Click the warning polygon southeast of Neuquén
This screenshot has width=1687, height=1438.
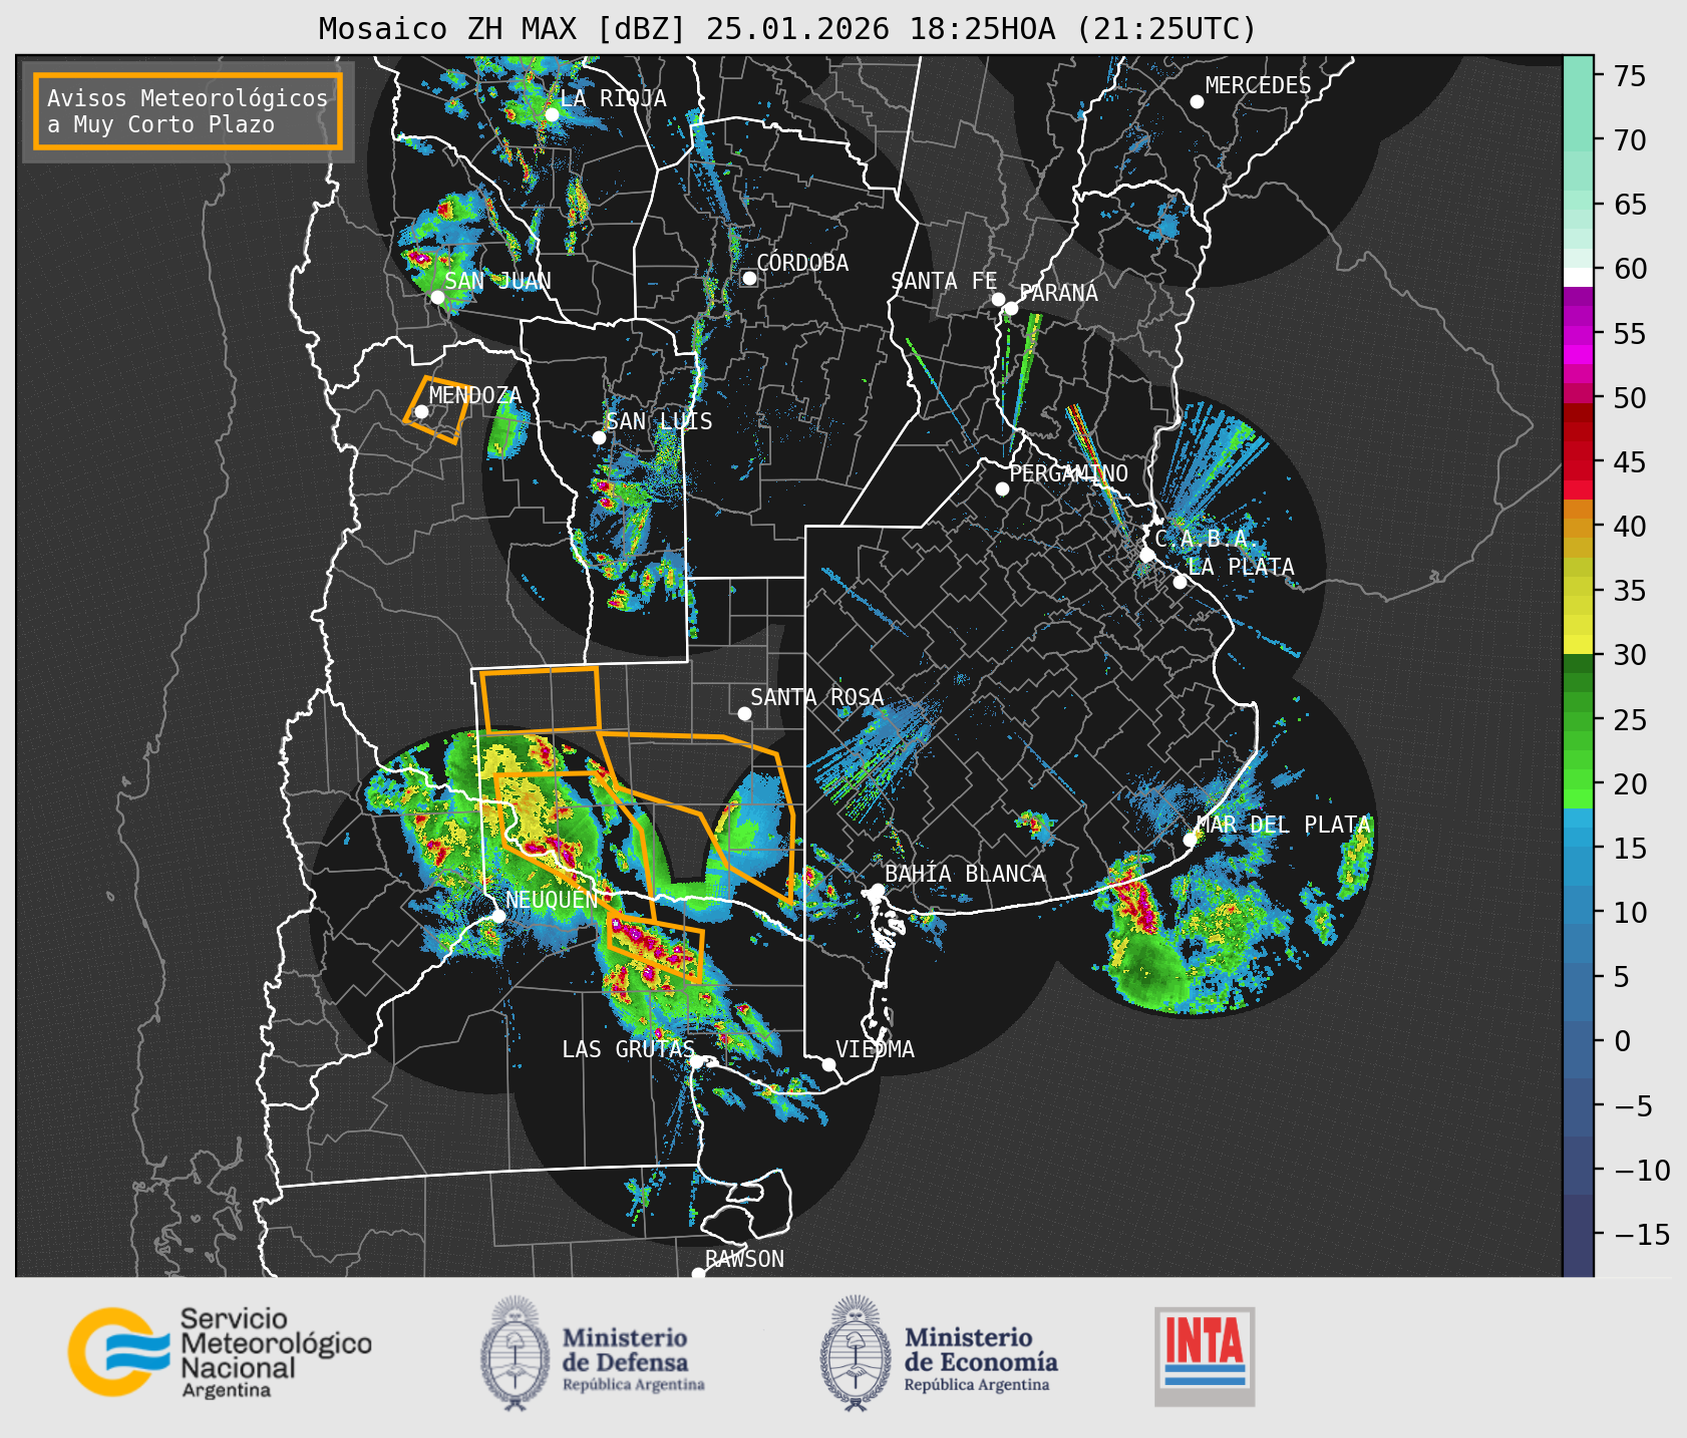(x=656, y=946)
